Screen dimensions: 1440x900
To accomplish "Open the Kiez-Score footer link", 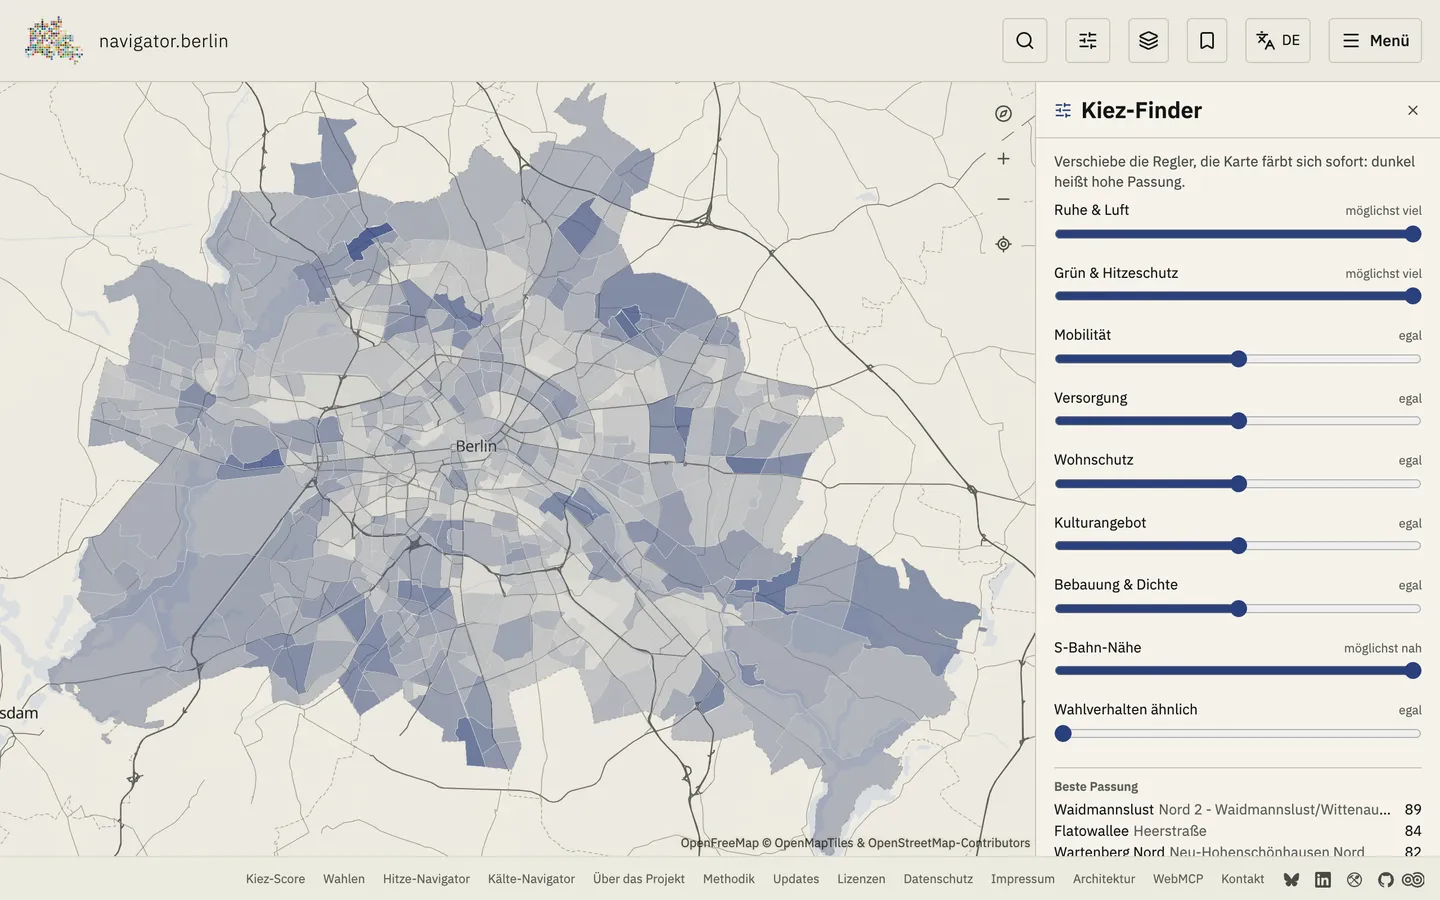I will coord(275,879).
